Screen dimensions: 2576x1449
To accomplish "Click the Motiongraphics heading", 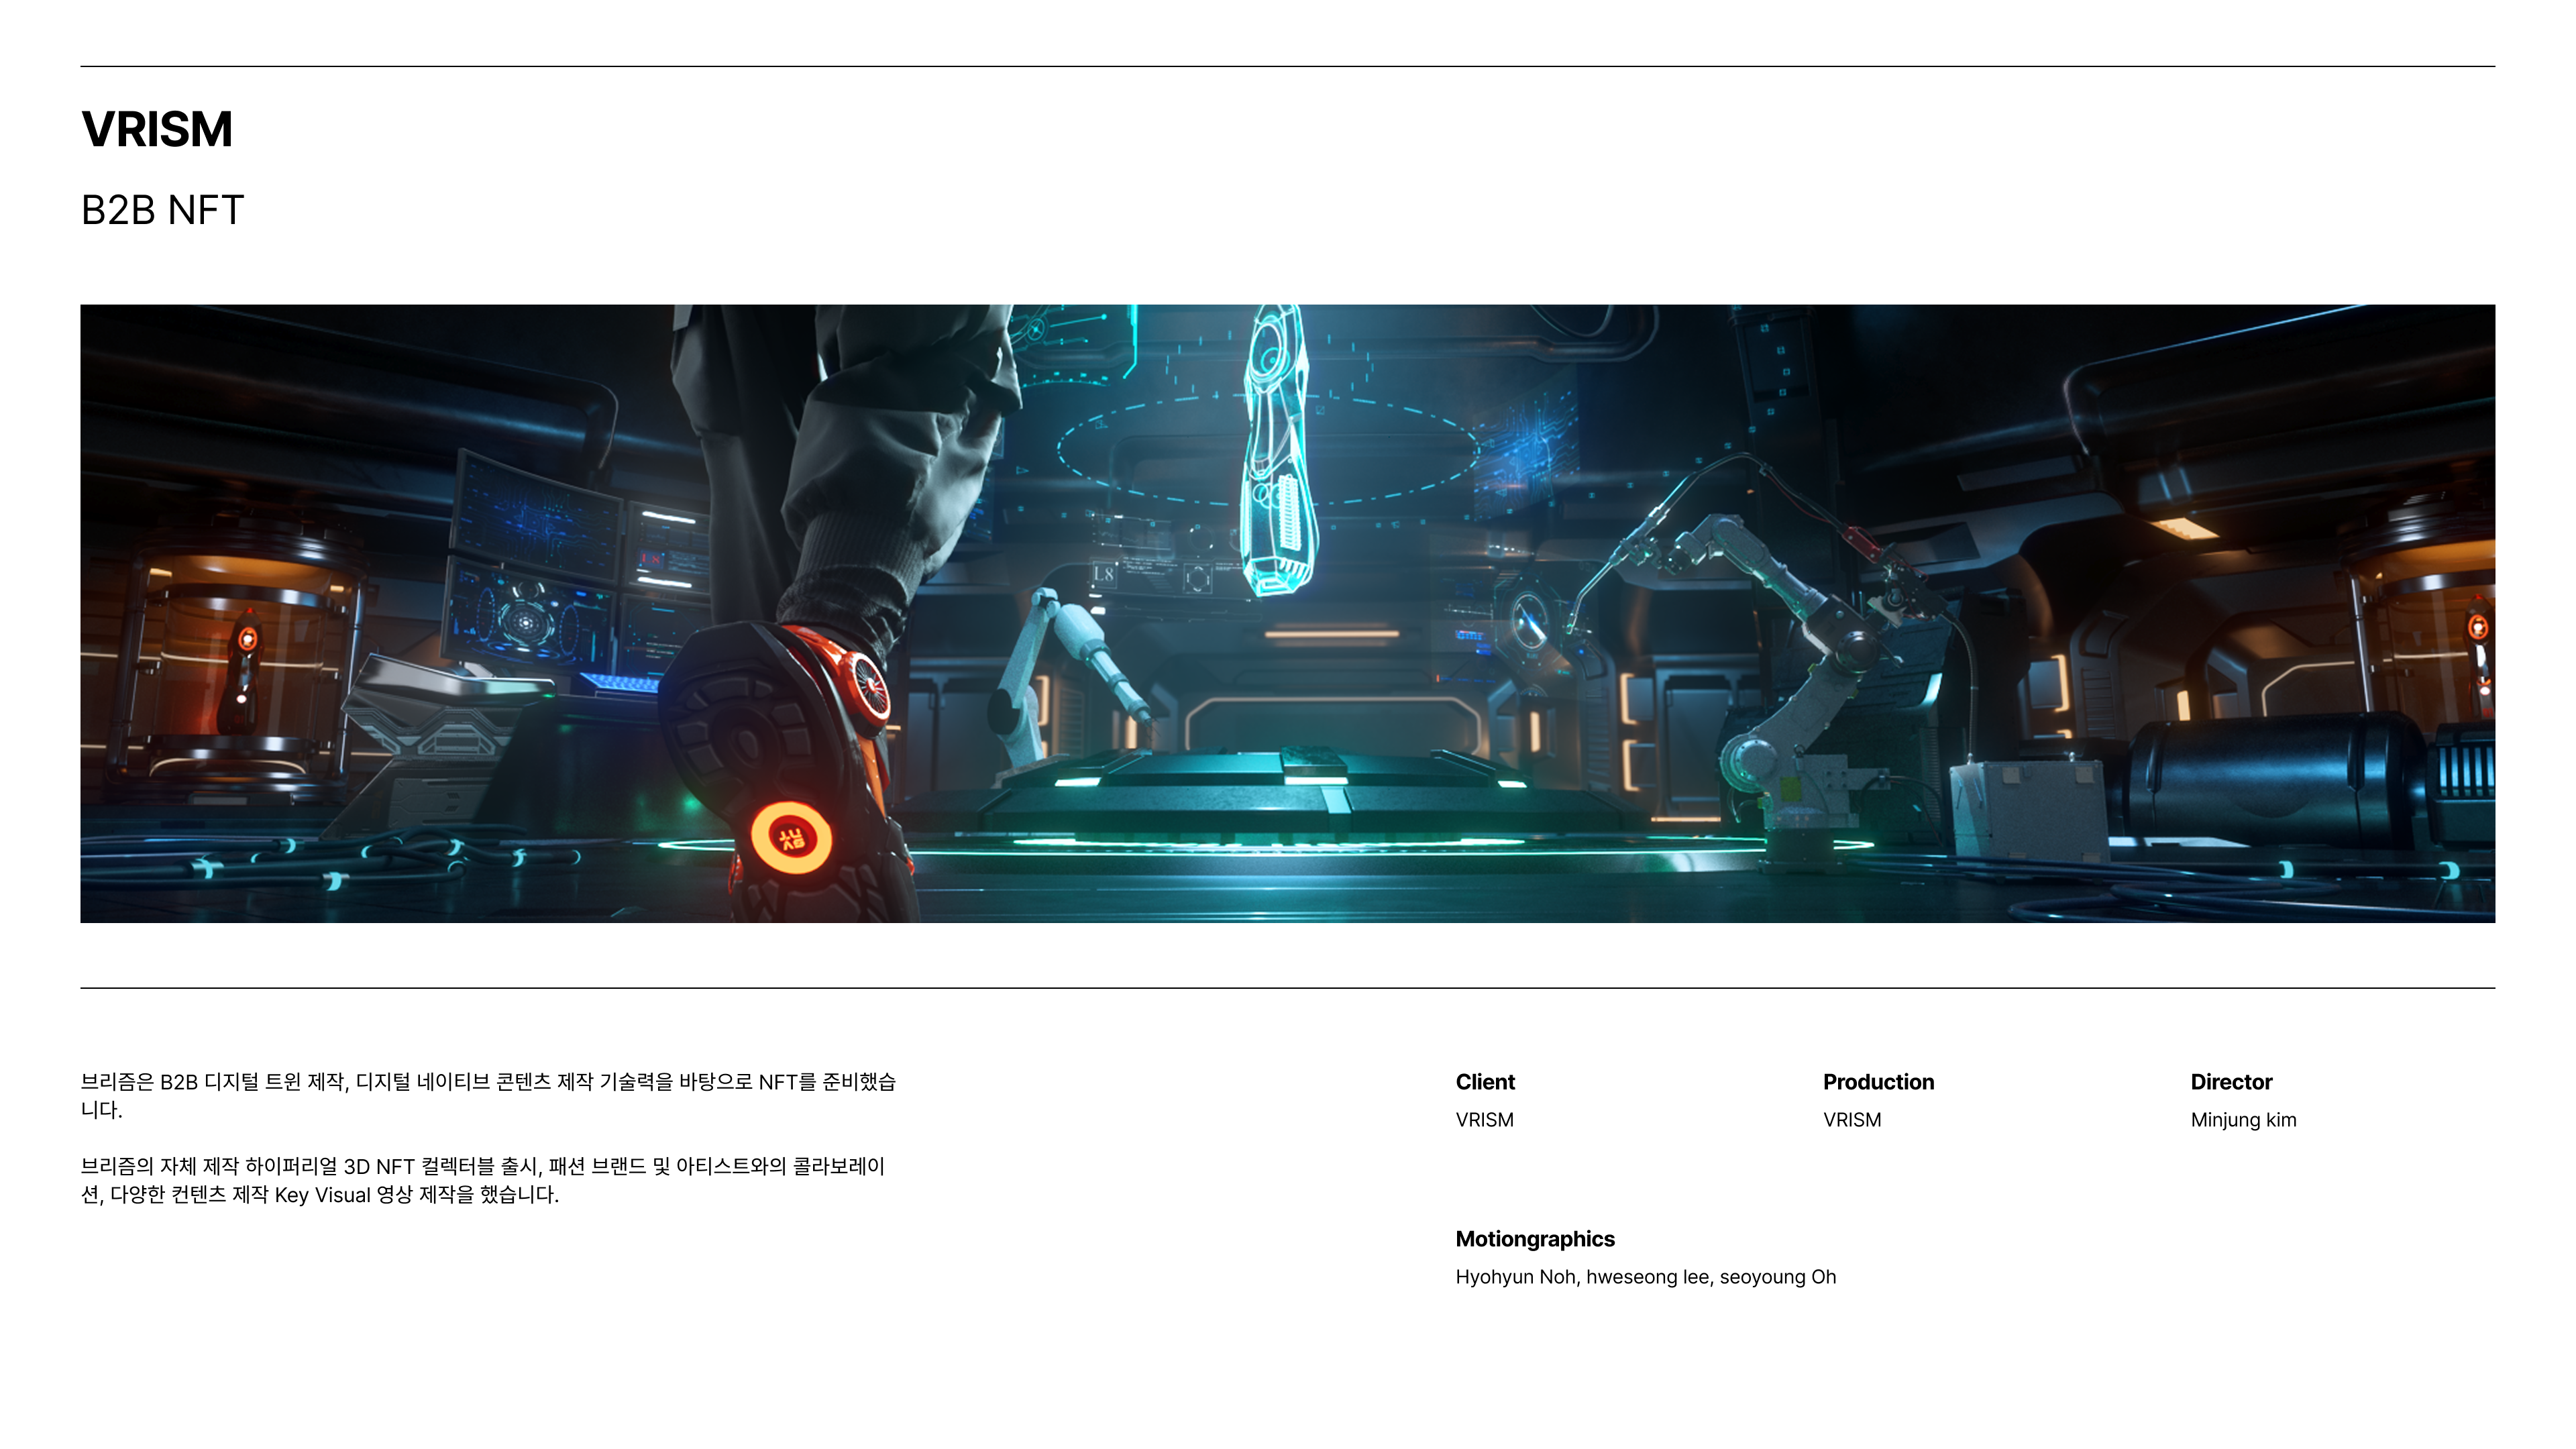I will pos(1535,1239).
